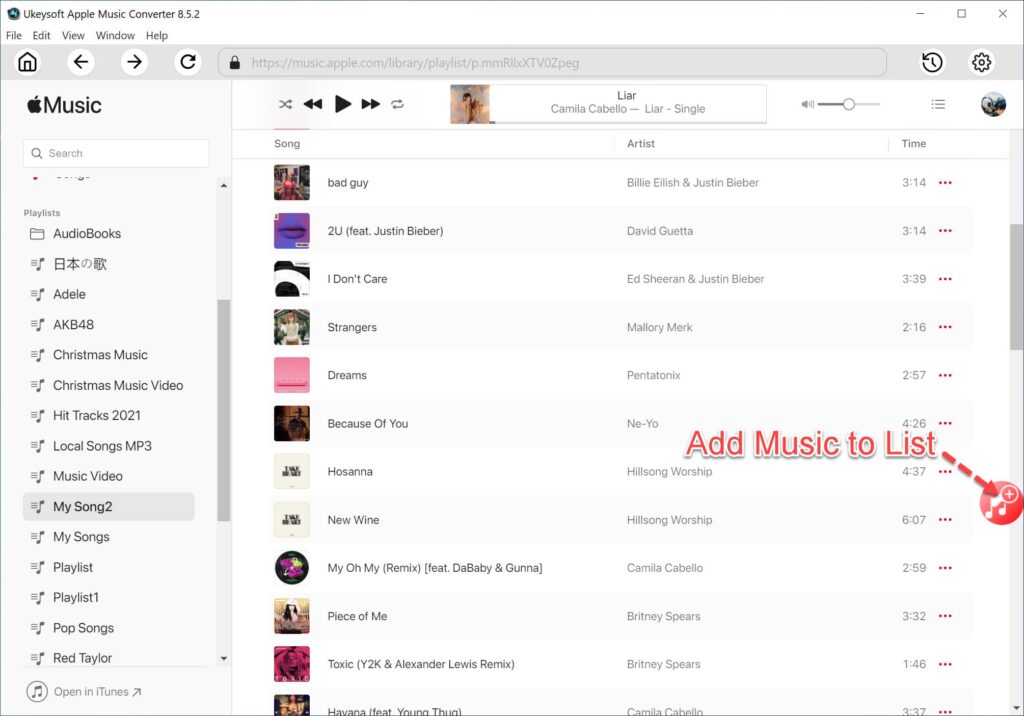Screen dimensions: 1024x716
Task: Click artist Mallory Merk
Action: pyautogui.click(x=660, y=327)
